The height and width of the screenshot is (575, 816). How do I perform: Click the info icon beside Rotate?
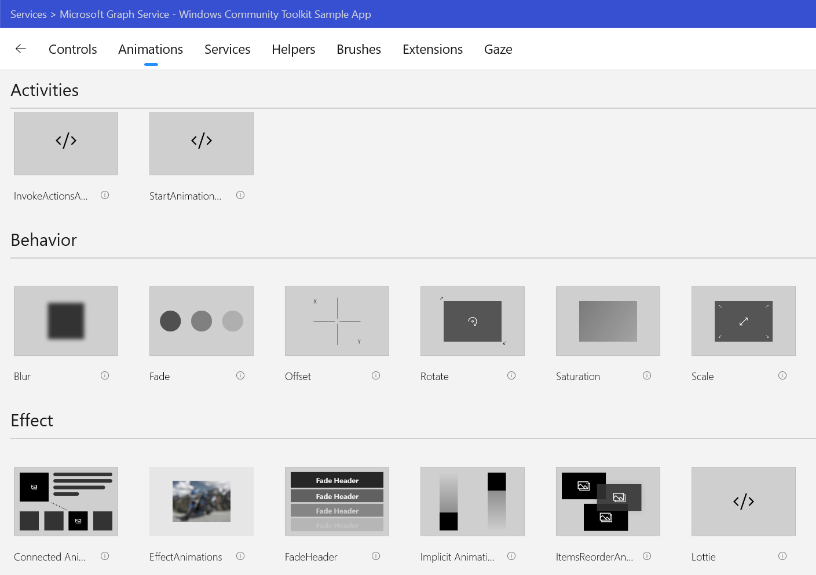click(512, 375)
